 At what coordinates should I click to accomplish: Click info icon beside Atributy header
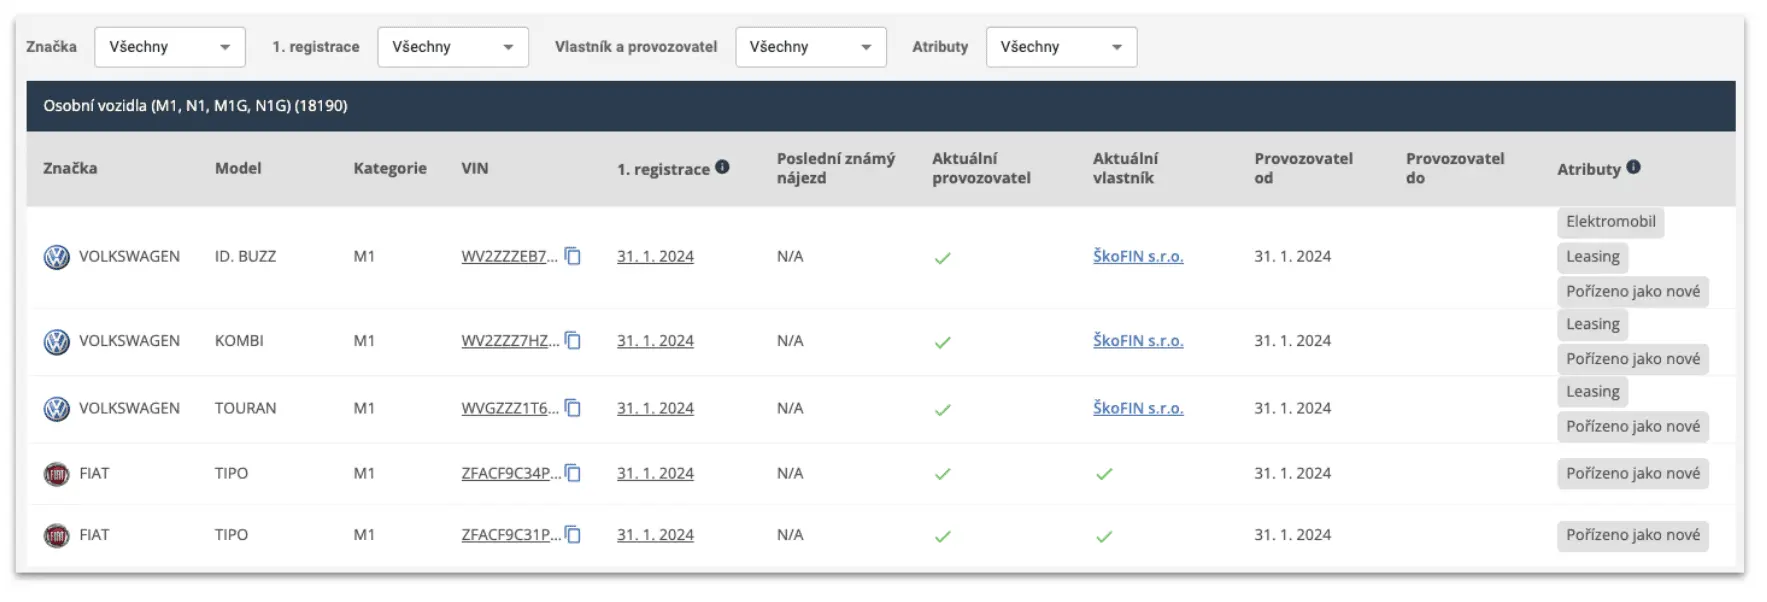point(1633,167)
